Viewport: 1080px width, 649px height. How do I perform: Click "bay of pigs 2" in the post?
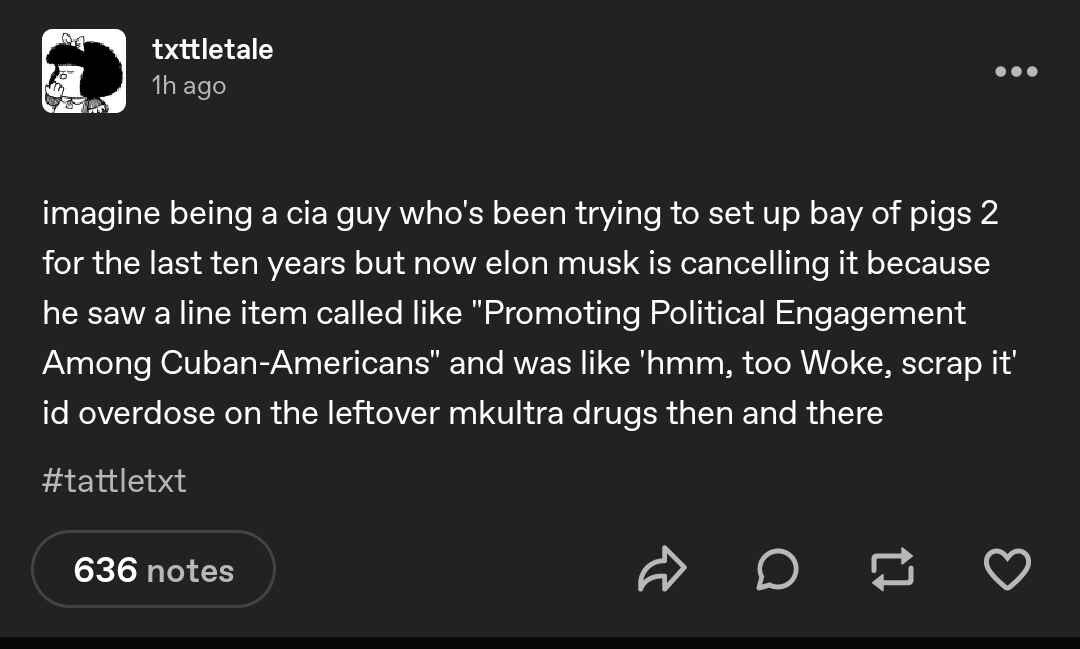coord(903,214)
